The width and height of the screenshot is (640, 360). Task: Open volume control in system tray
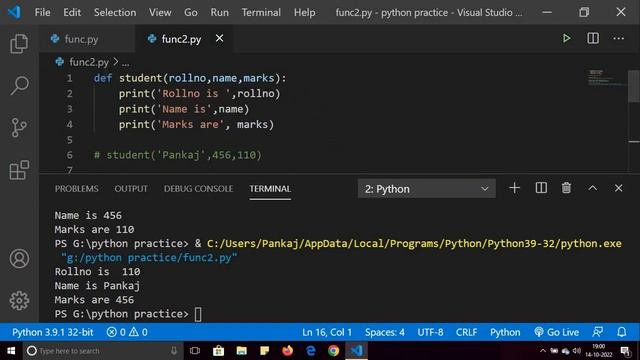tap(576, 351)
